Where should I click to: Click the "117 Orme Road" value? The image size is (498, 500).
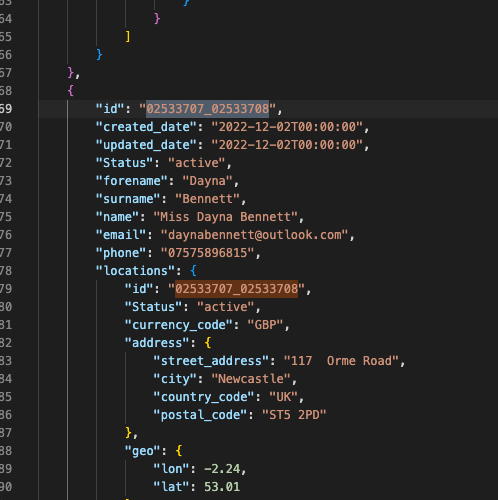point(341,361)
